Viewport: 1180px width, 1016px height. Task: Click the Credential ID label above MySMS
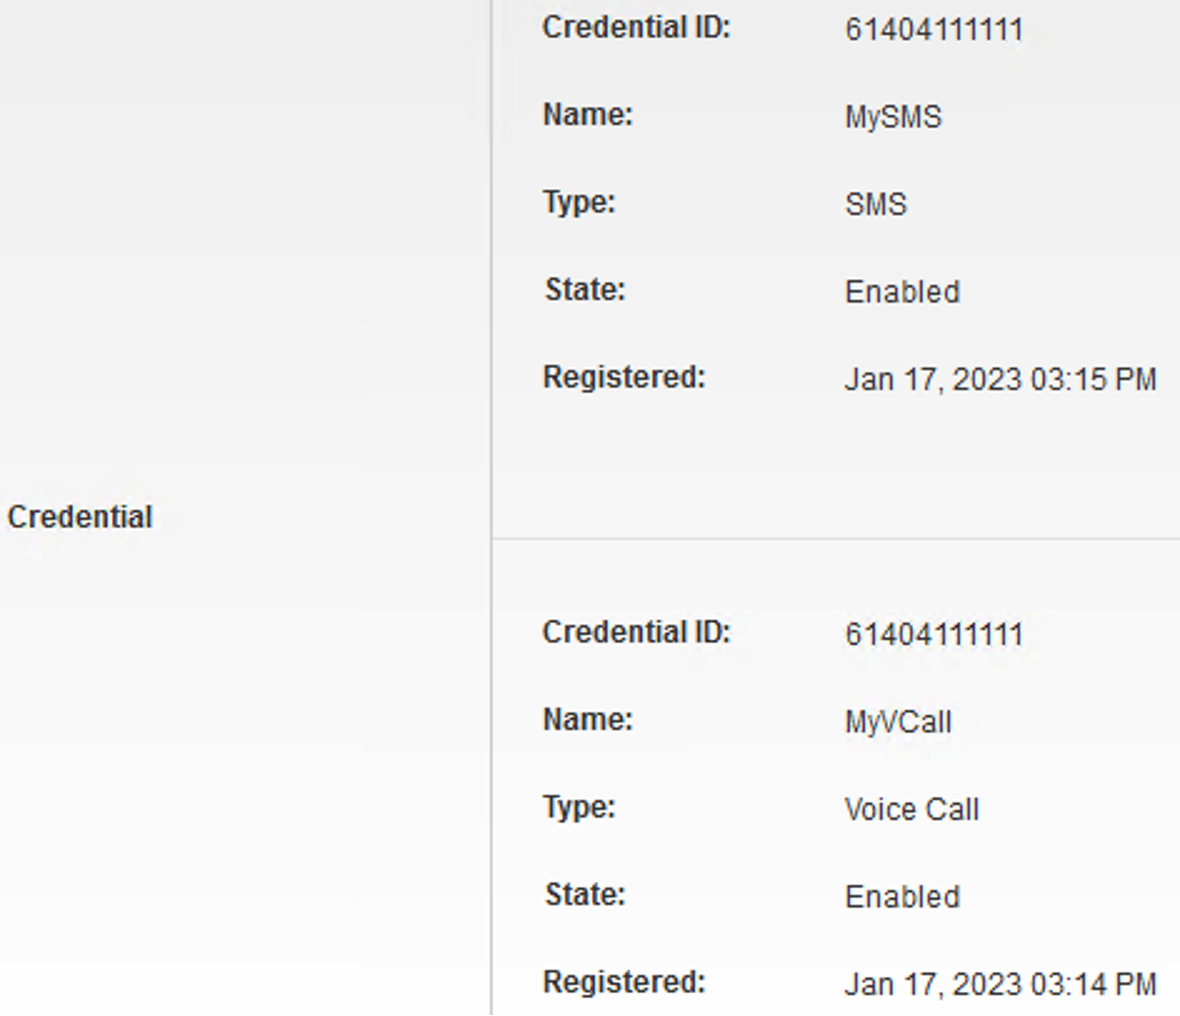636,28
